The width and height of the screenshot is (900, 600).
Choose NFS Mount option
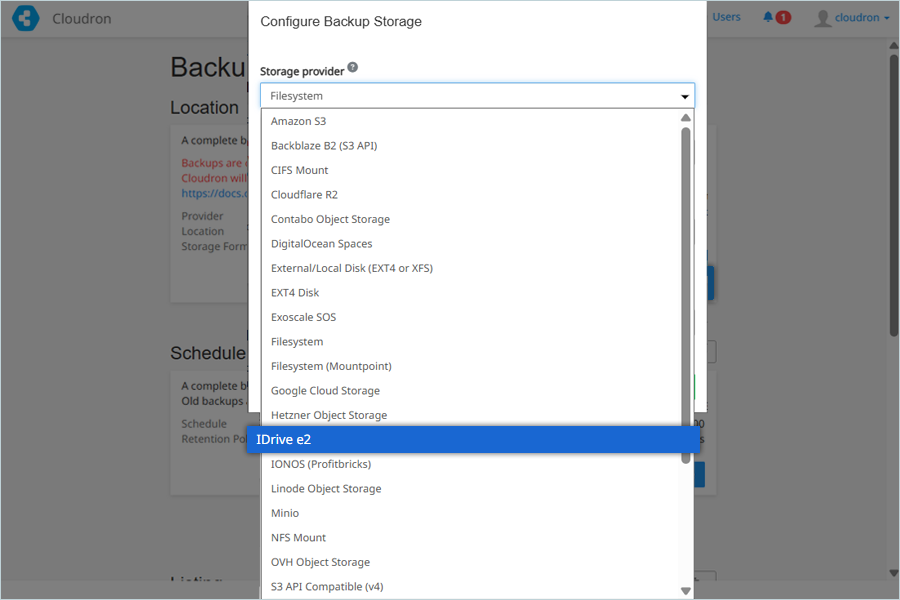point(472,538)
